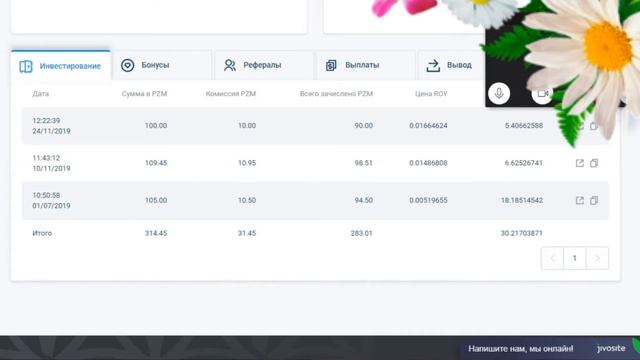The image size is (640, 360).
Task: Switch to the Рефералы tab
Action: 264,65
